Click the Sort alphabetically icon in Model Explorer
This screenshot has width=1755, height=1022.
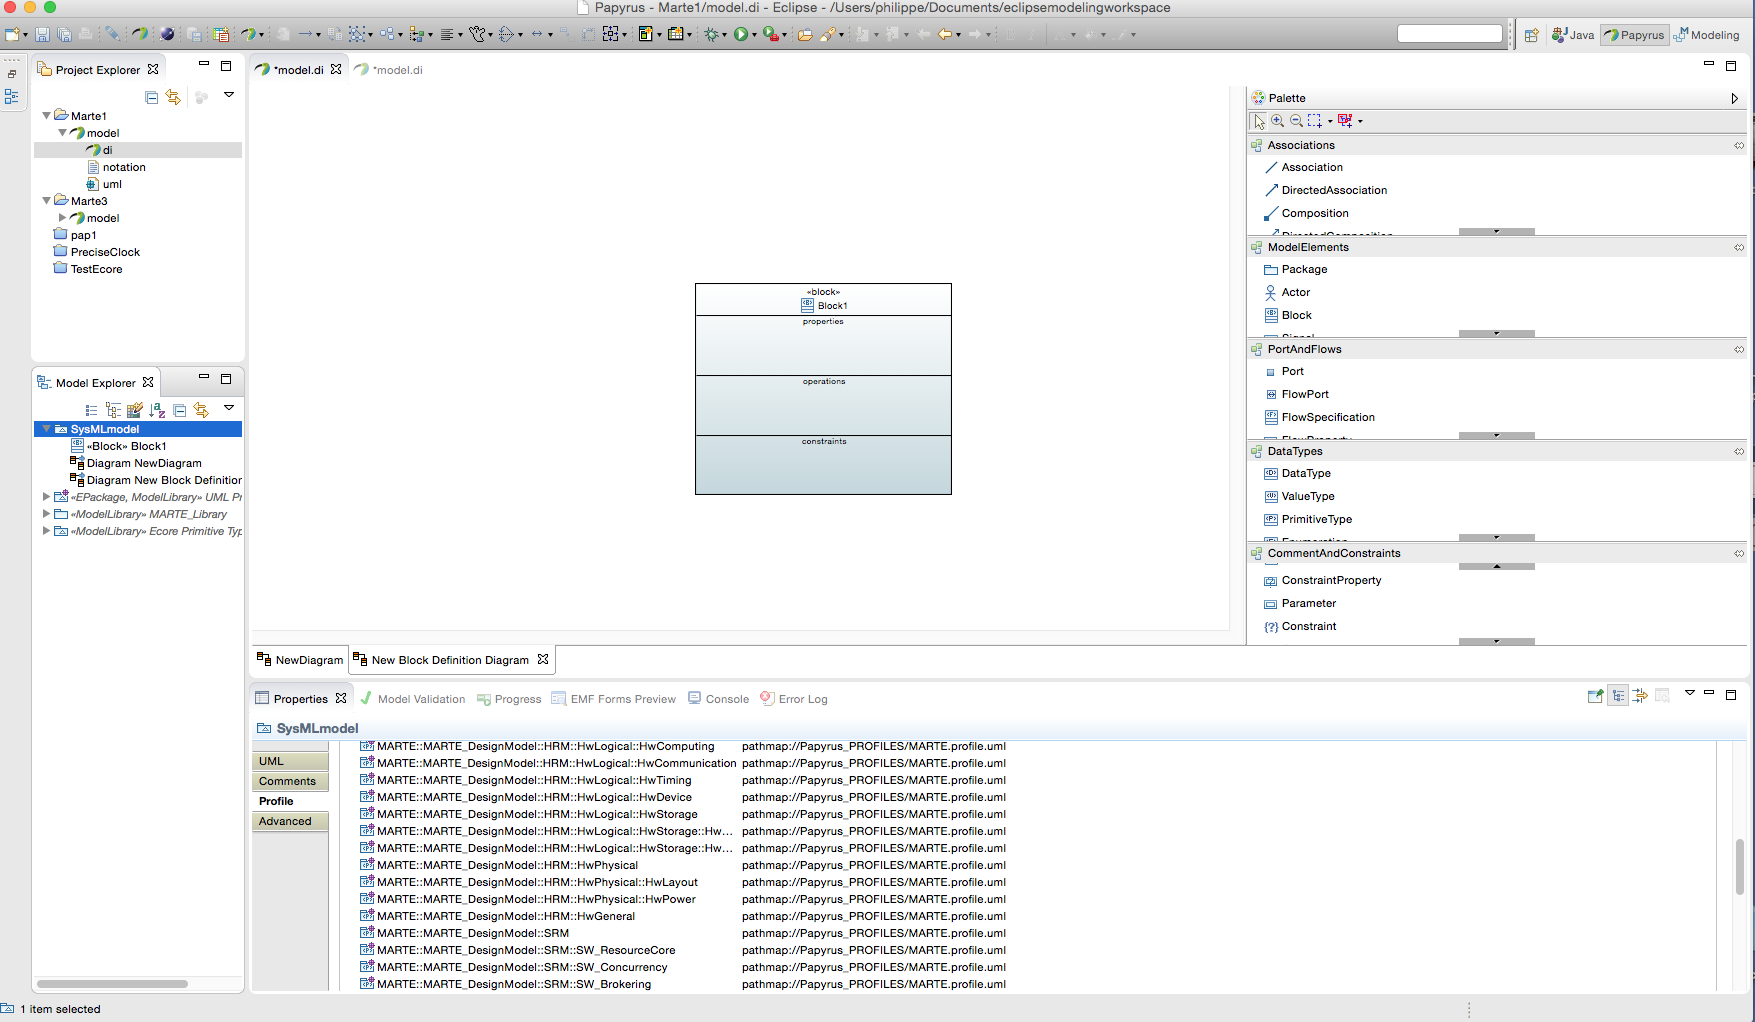[x=157, y=410]
